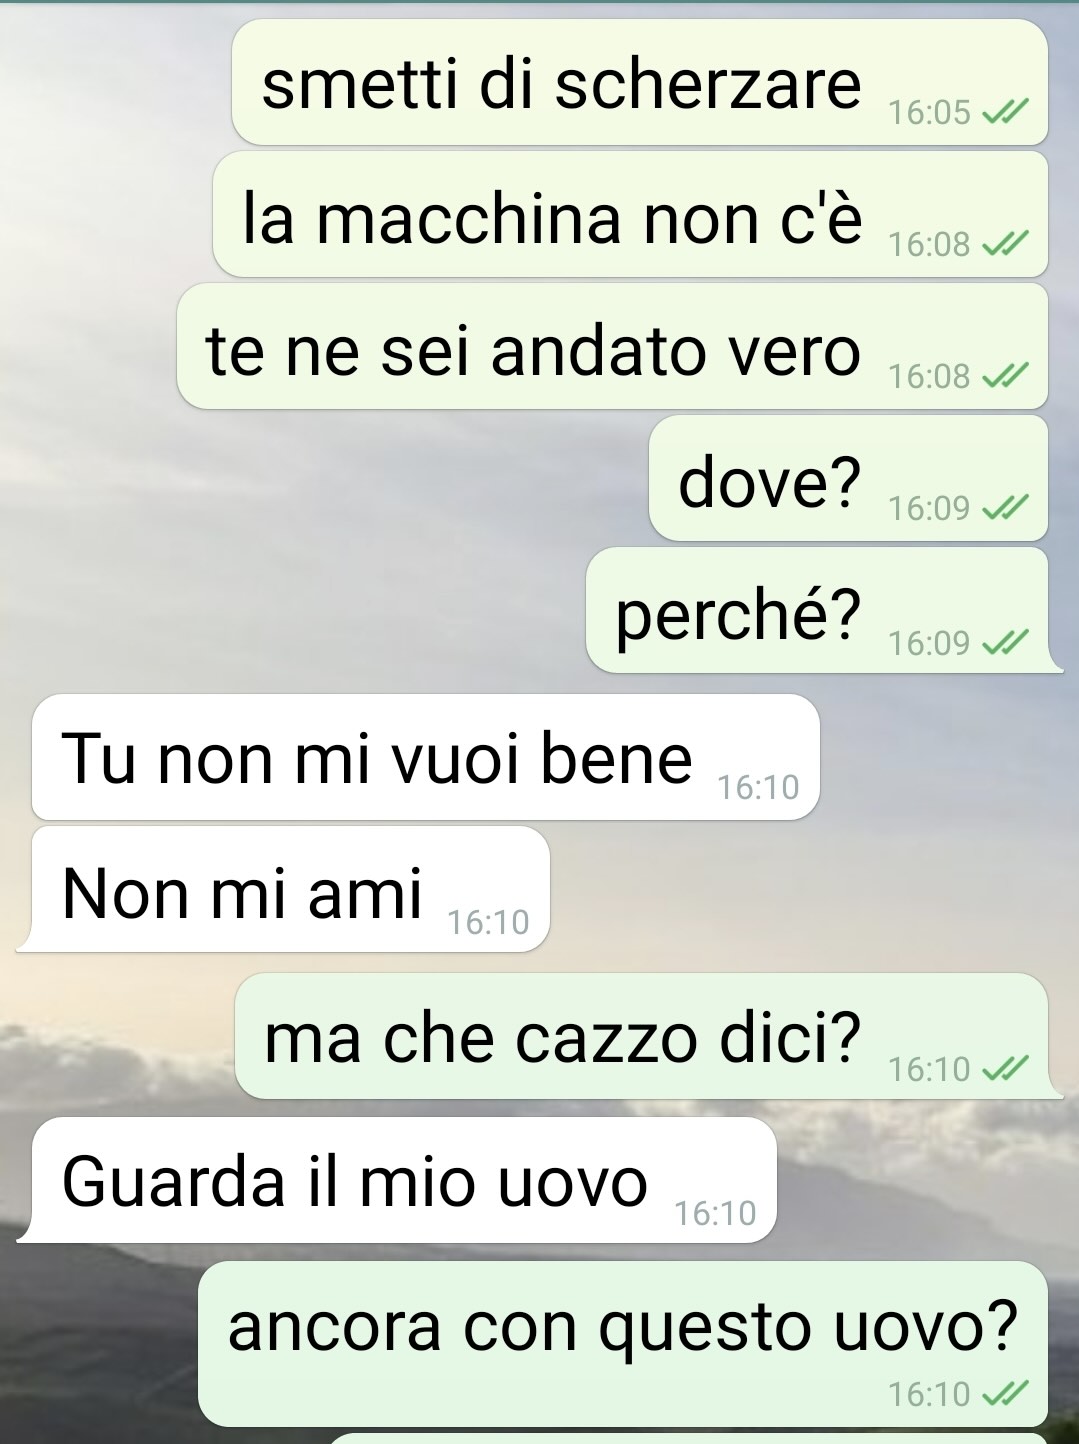This screenshot has width=1079, height=1444.
Task: Click double check under "ancora con questo uovo?"
Action: coord(1004,1394)
